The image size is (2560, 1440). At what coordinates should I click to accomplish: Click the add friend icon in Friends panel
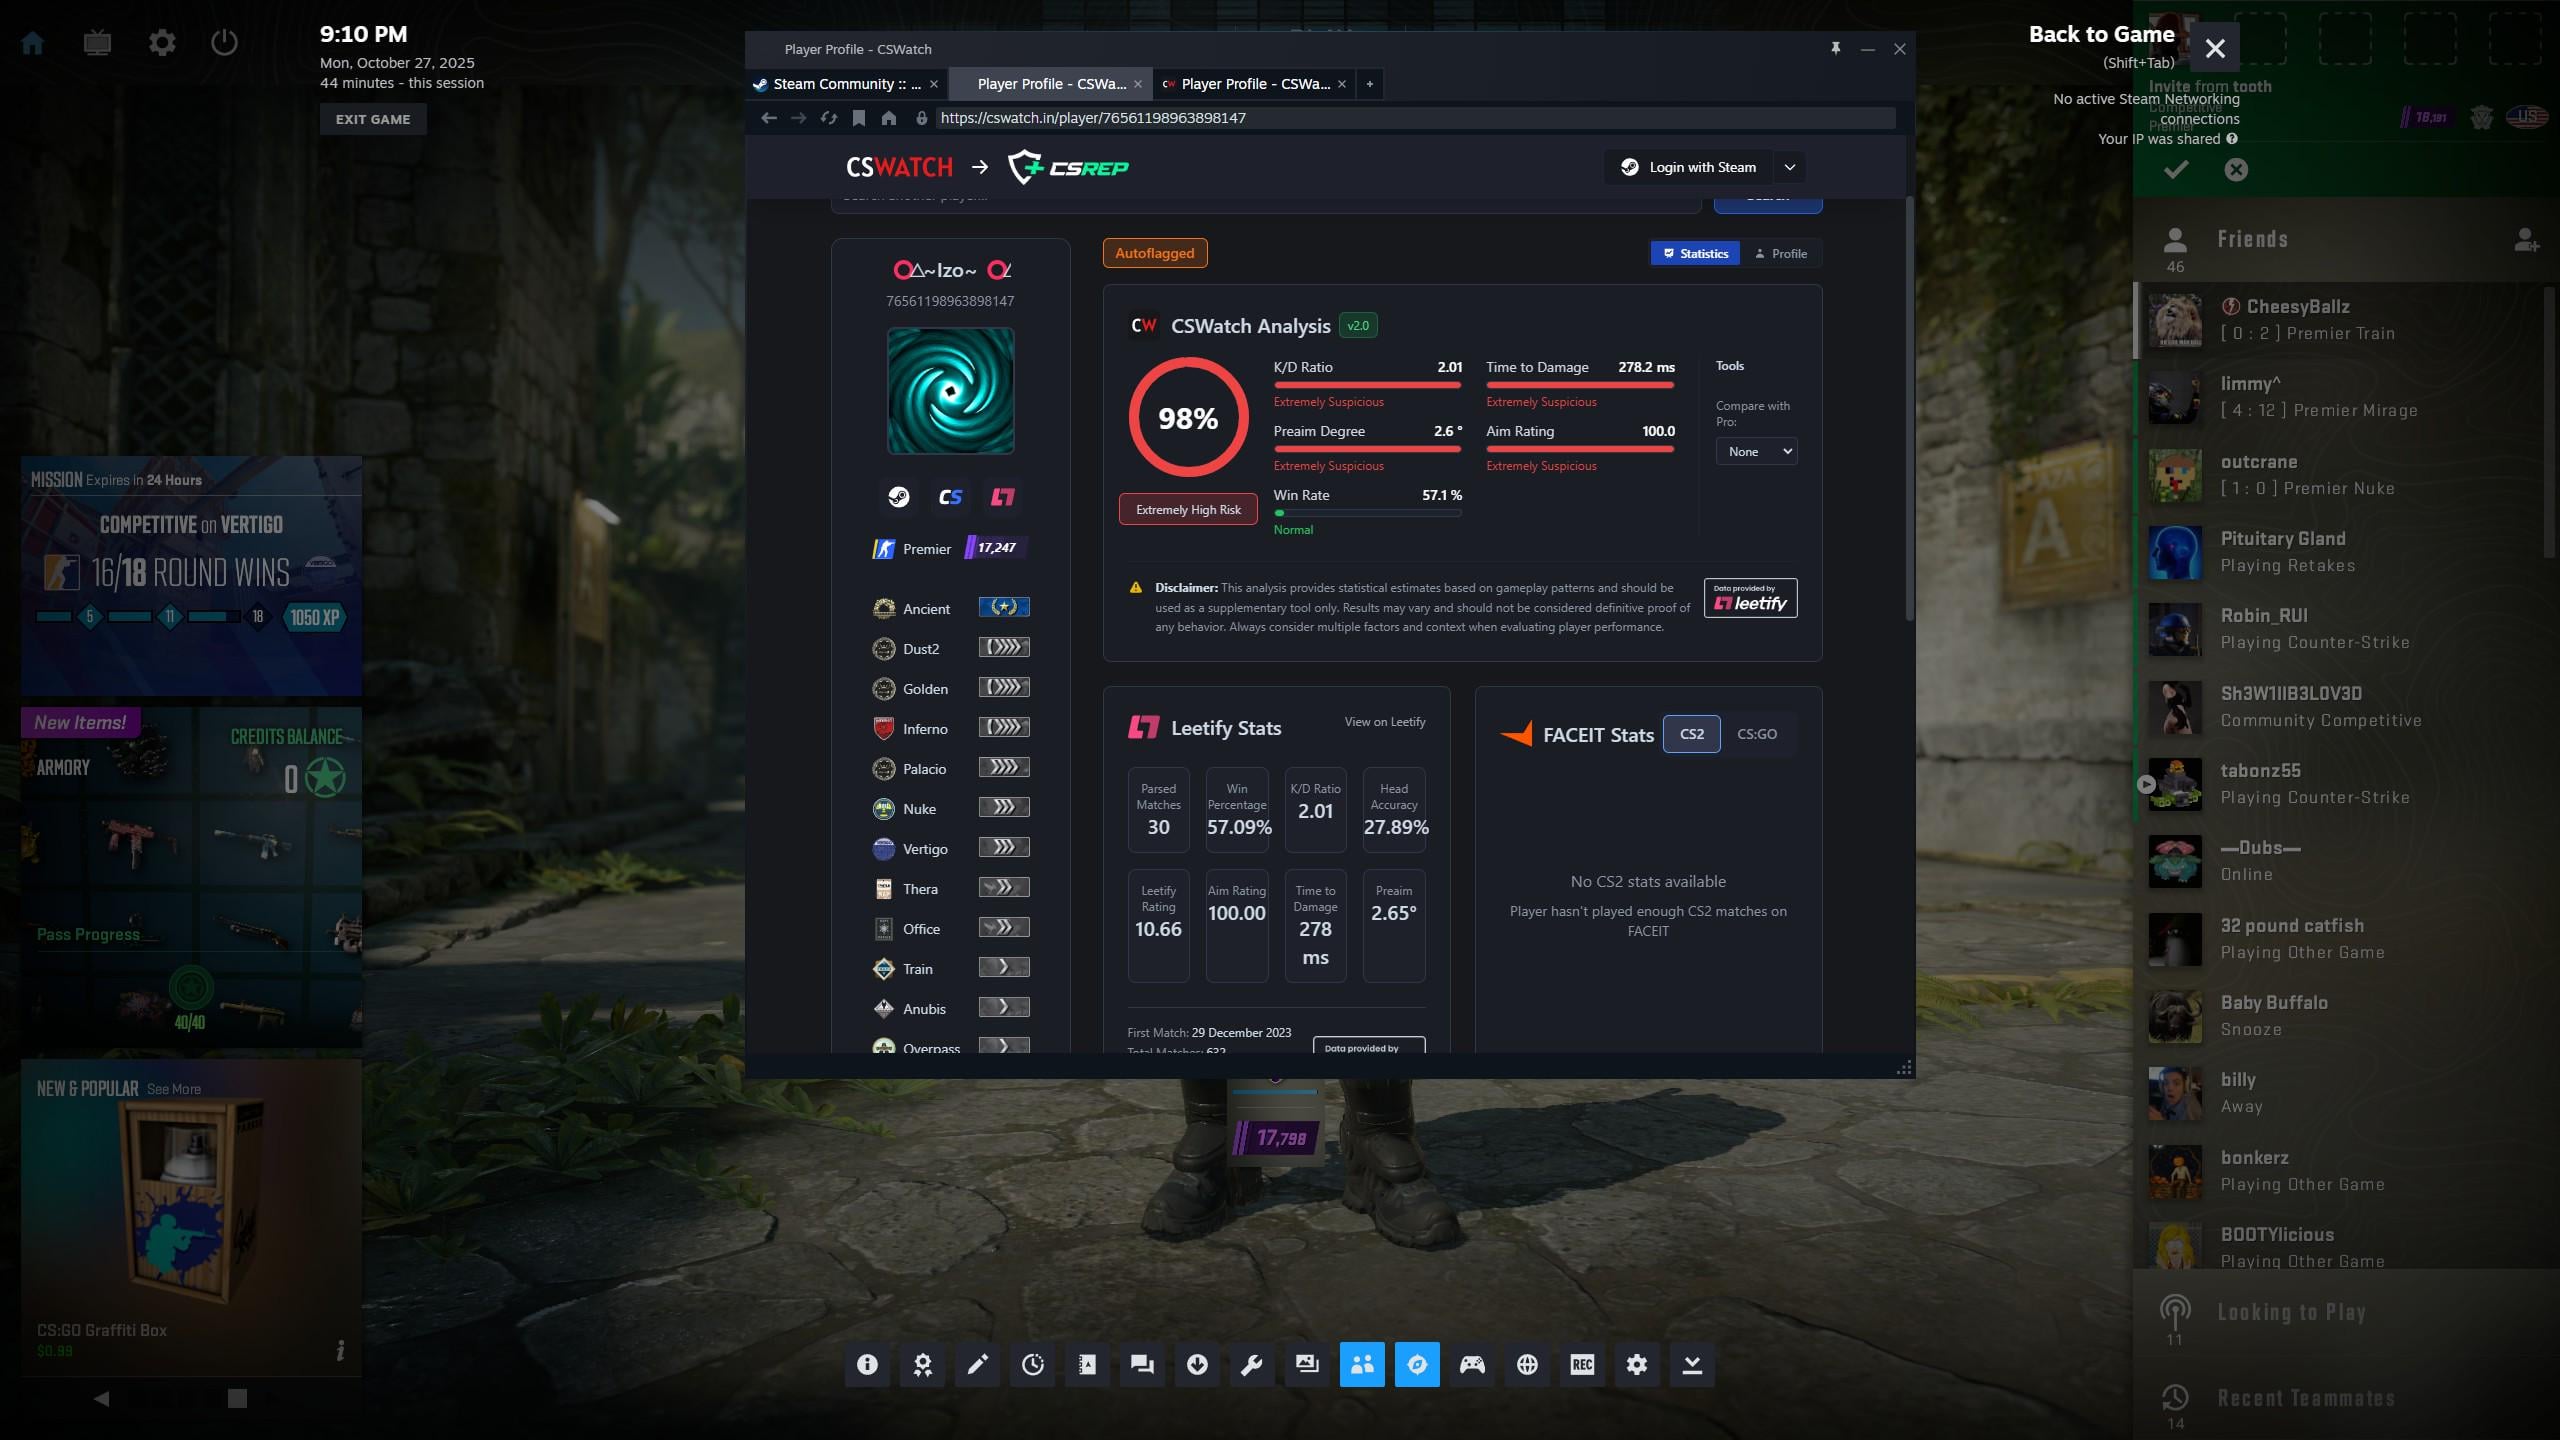pos(2526,240)
